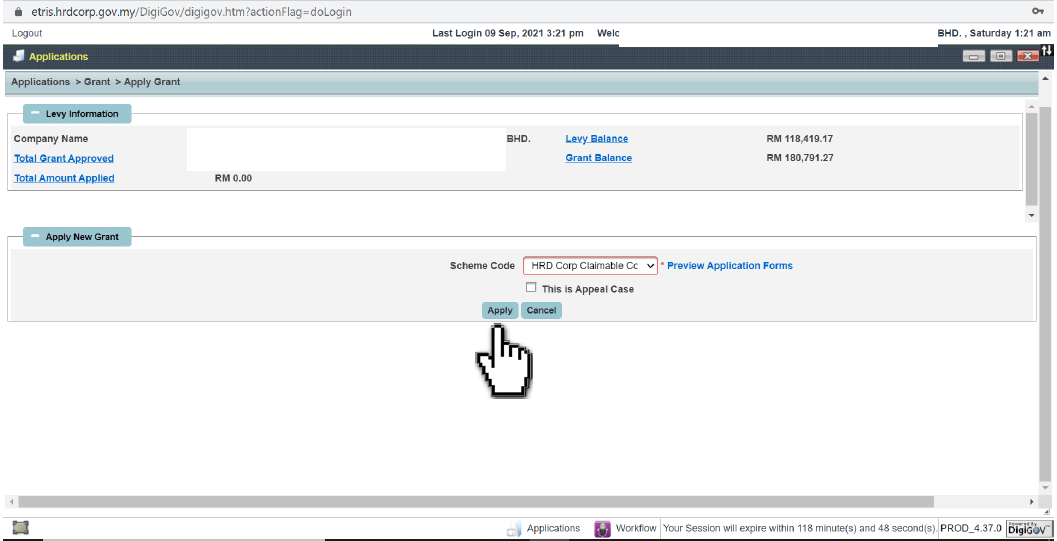Click the Applications icon in title bar
The height and width of the screenshot is (541, 1057).
tap(18, 56)
